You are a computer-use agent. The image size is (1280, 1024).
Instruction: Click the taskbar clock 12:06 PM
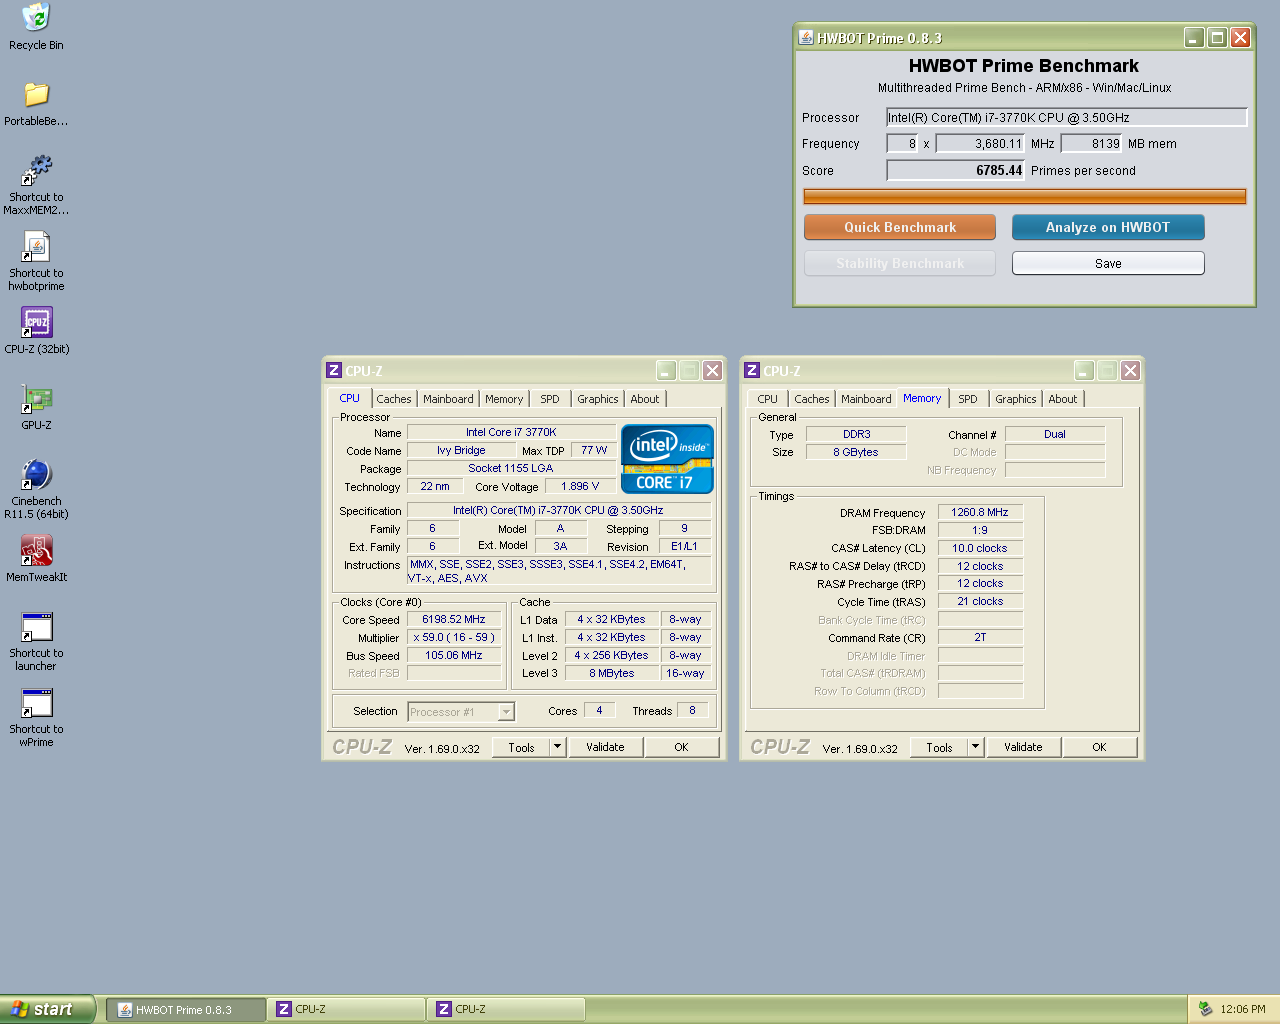click(1243, 1009)
